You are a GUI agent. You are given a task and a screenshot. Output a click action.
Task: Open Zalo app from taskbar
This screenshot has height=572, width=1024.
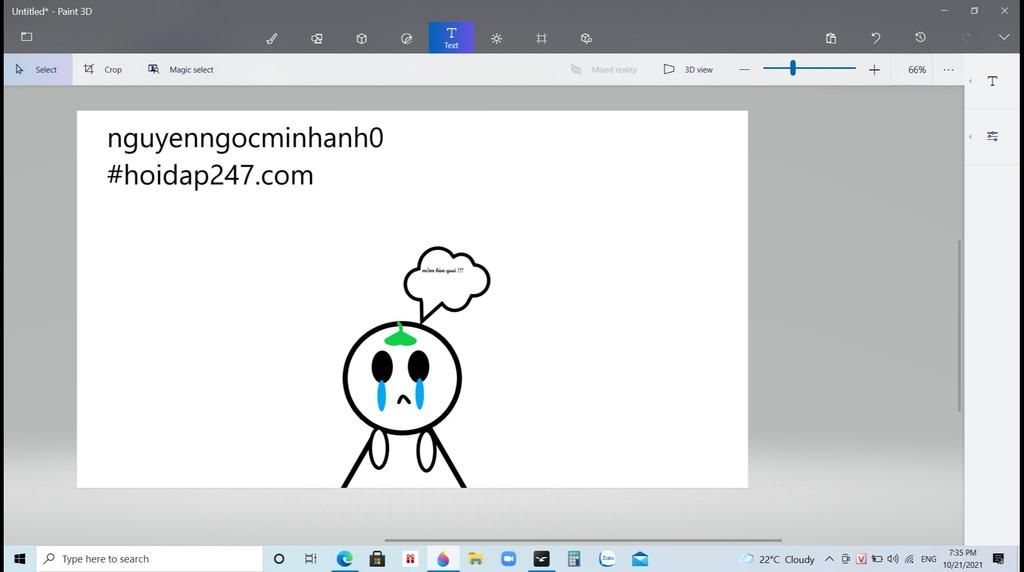click(x=607, y=558)
